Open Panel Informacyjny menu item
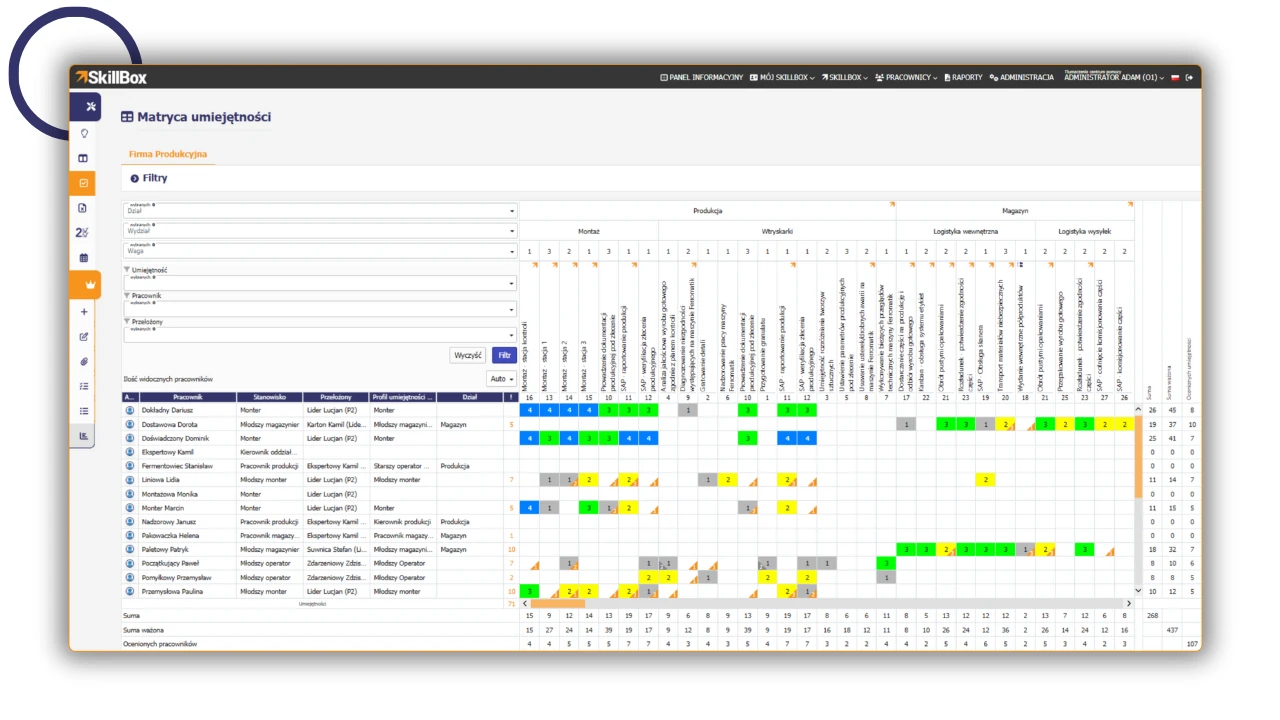1280x720 pixels. pos(701,77)
